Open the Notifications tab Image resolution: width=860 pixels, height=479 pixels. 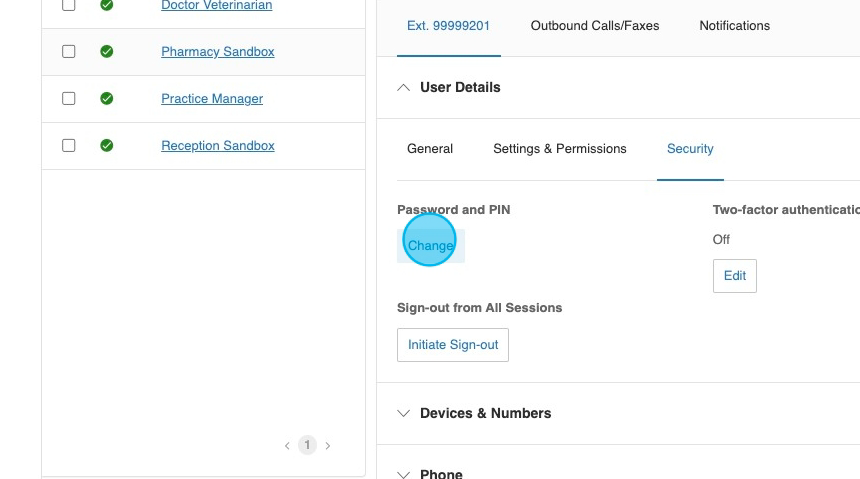(x=735, y=26)
